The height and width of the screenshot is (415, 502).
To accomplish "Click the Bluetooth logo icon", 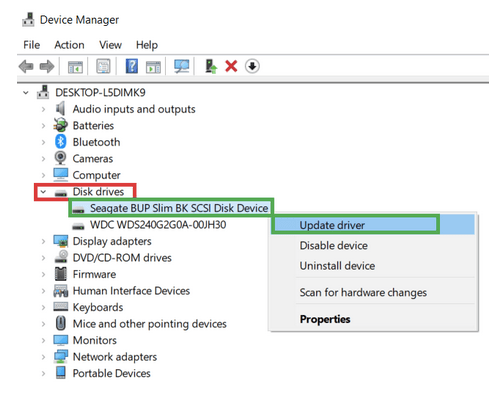I will click(60, 142).
